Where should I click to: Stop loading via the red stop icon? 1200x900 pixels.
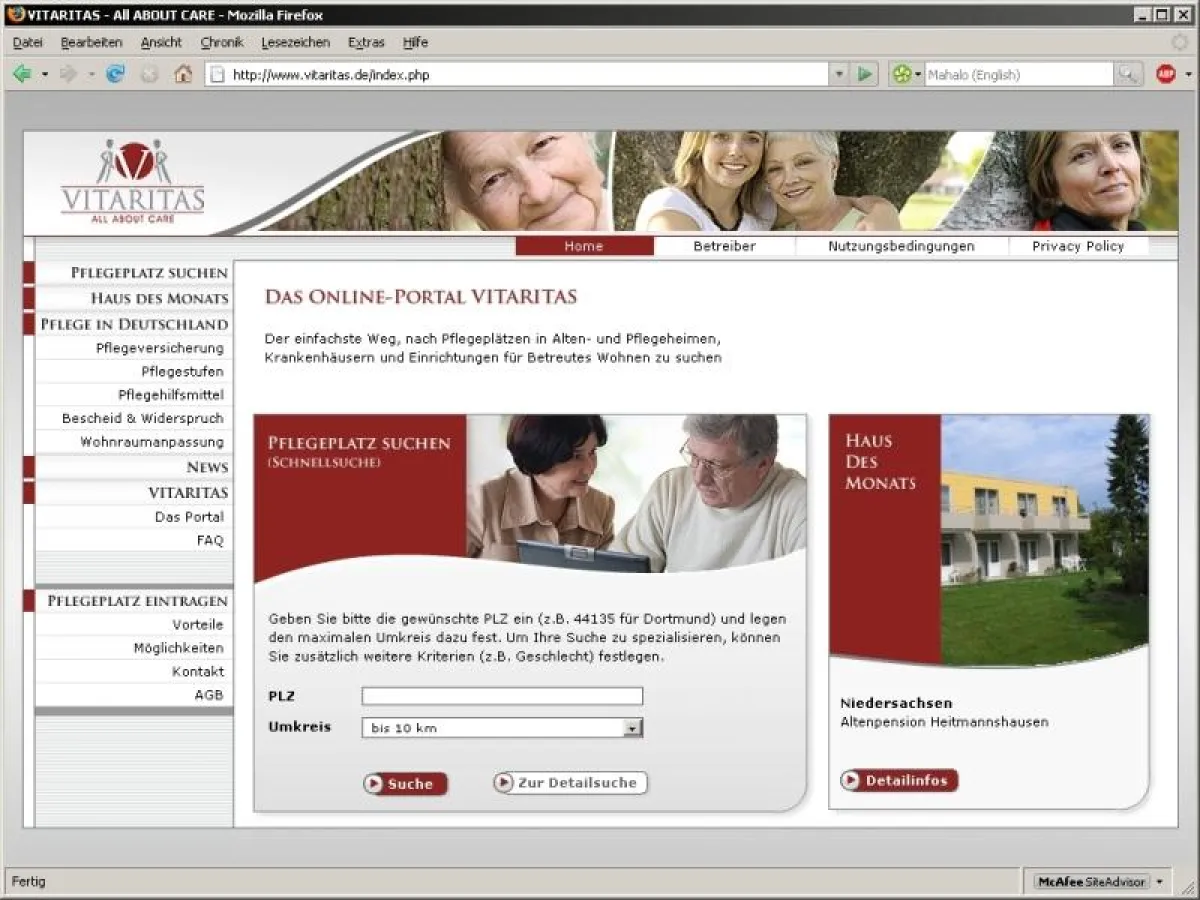148,73
